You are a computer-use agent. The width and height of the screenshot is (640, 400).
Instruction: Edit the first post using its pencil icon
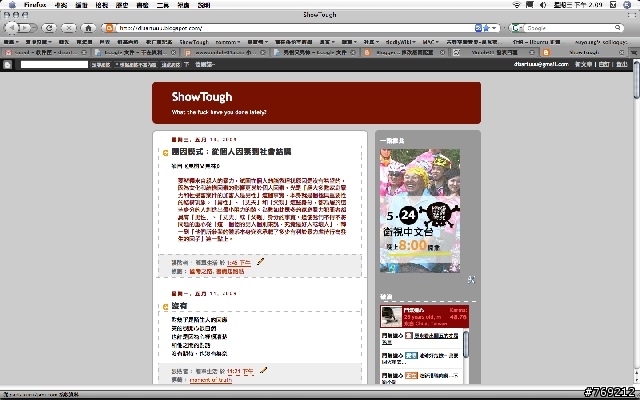point(260,261)
